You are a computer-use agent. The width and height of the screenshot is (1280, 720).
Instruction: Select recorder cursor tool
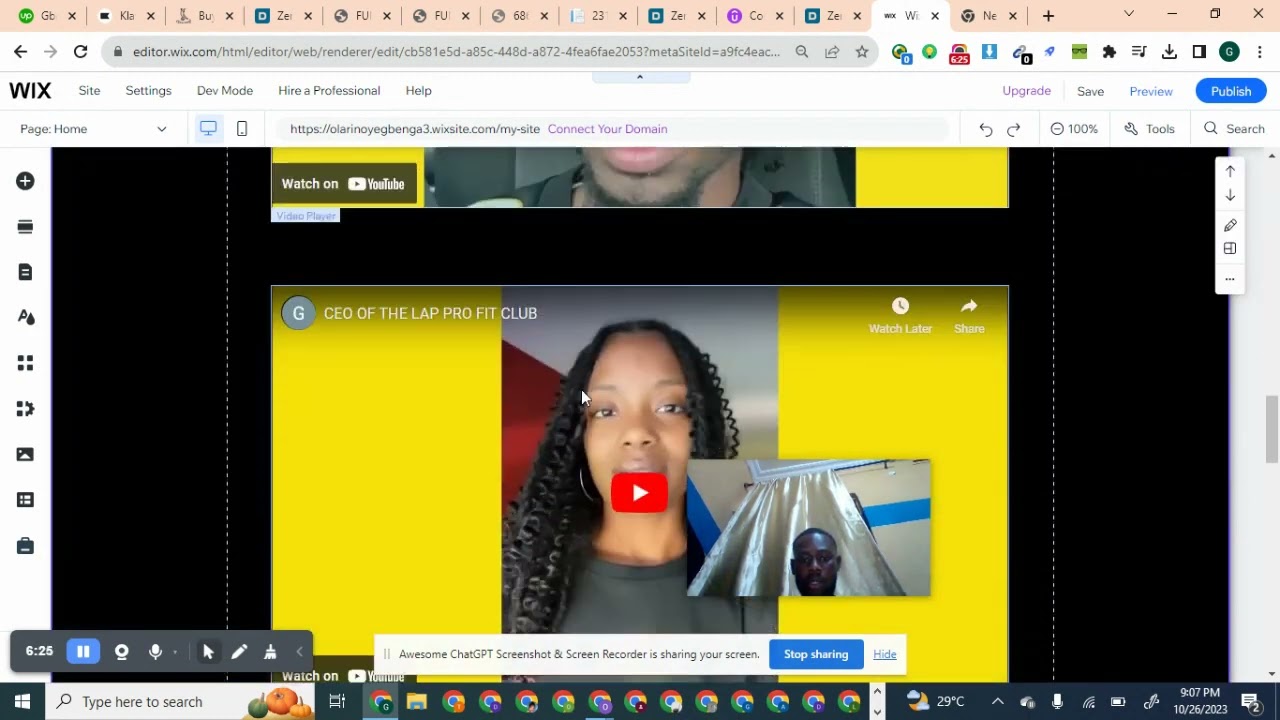tap(208, 652)
